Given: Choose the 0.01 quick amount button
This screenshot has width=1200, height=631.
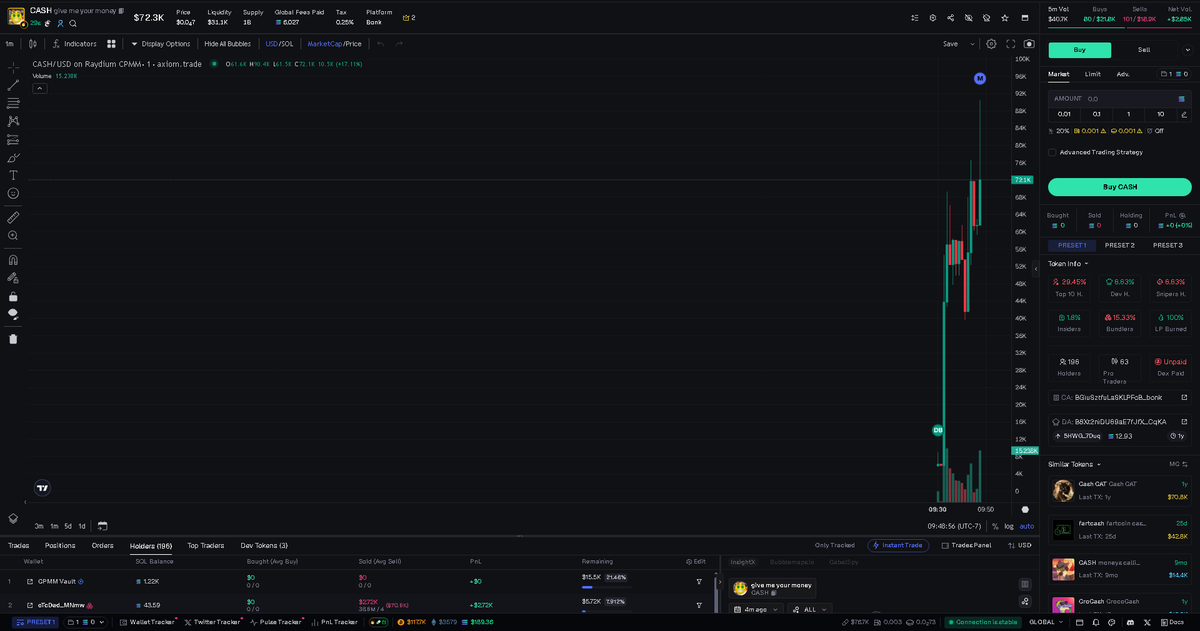Looking at the screenshot, I should 1064,114.
